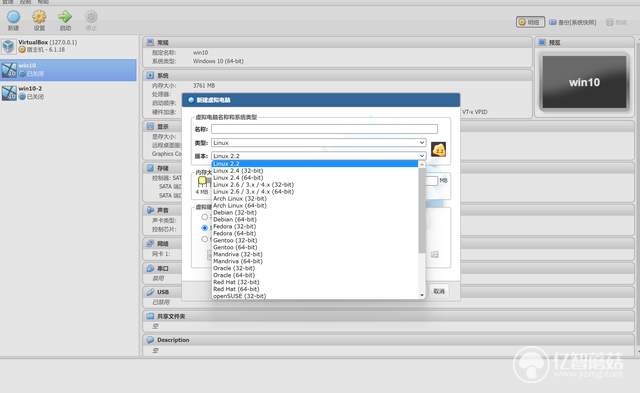Click the 声音 audio section icon
This screenshot has width=640, height=393.
point(150,210)
